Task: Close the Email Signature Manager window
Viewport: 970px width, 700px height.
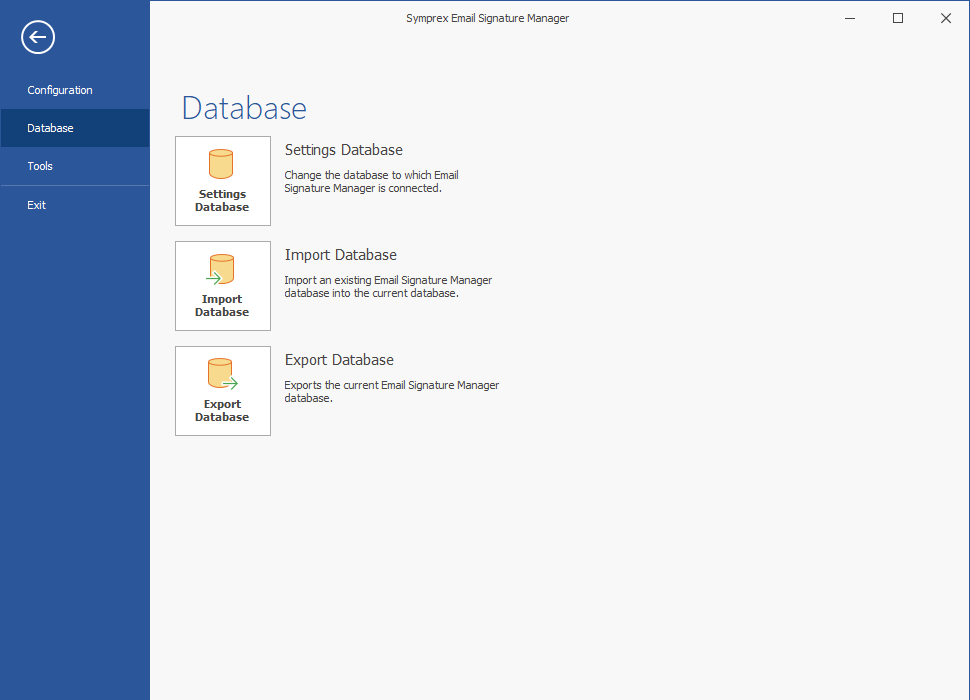Action: point(946,19)
